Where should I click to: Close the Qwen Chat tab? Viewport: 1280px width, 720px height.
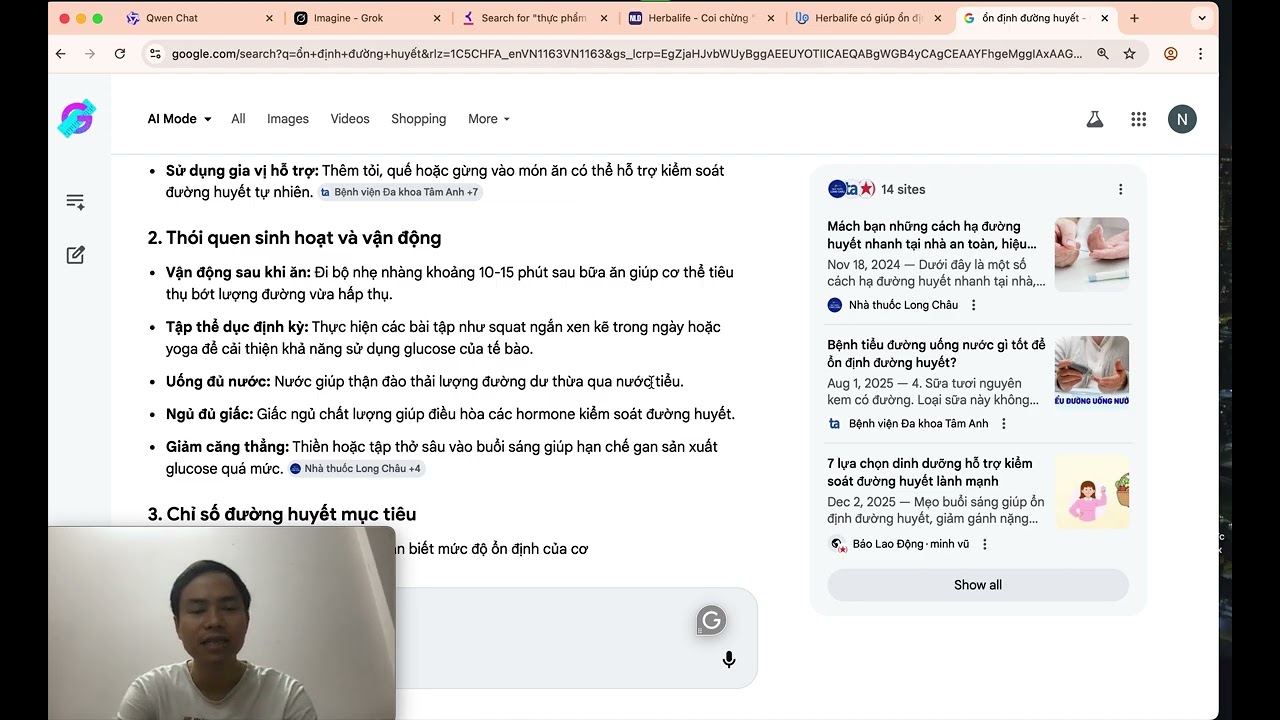pyautogui.click(x=269, y=18)
